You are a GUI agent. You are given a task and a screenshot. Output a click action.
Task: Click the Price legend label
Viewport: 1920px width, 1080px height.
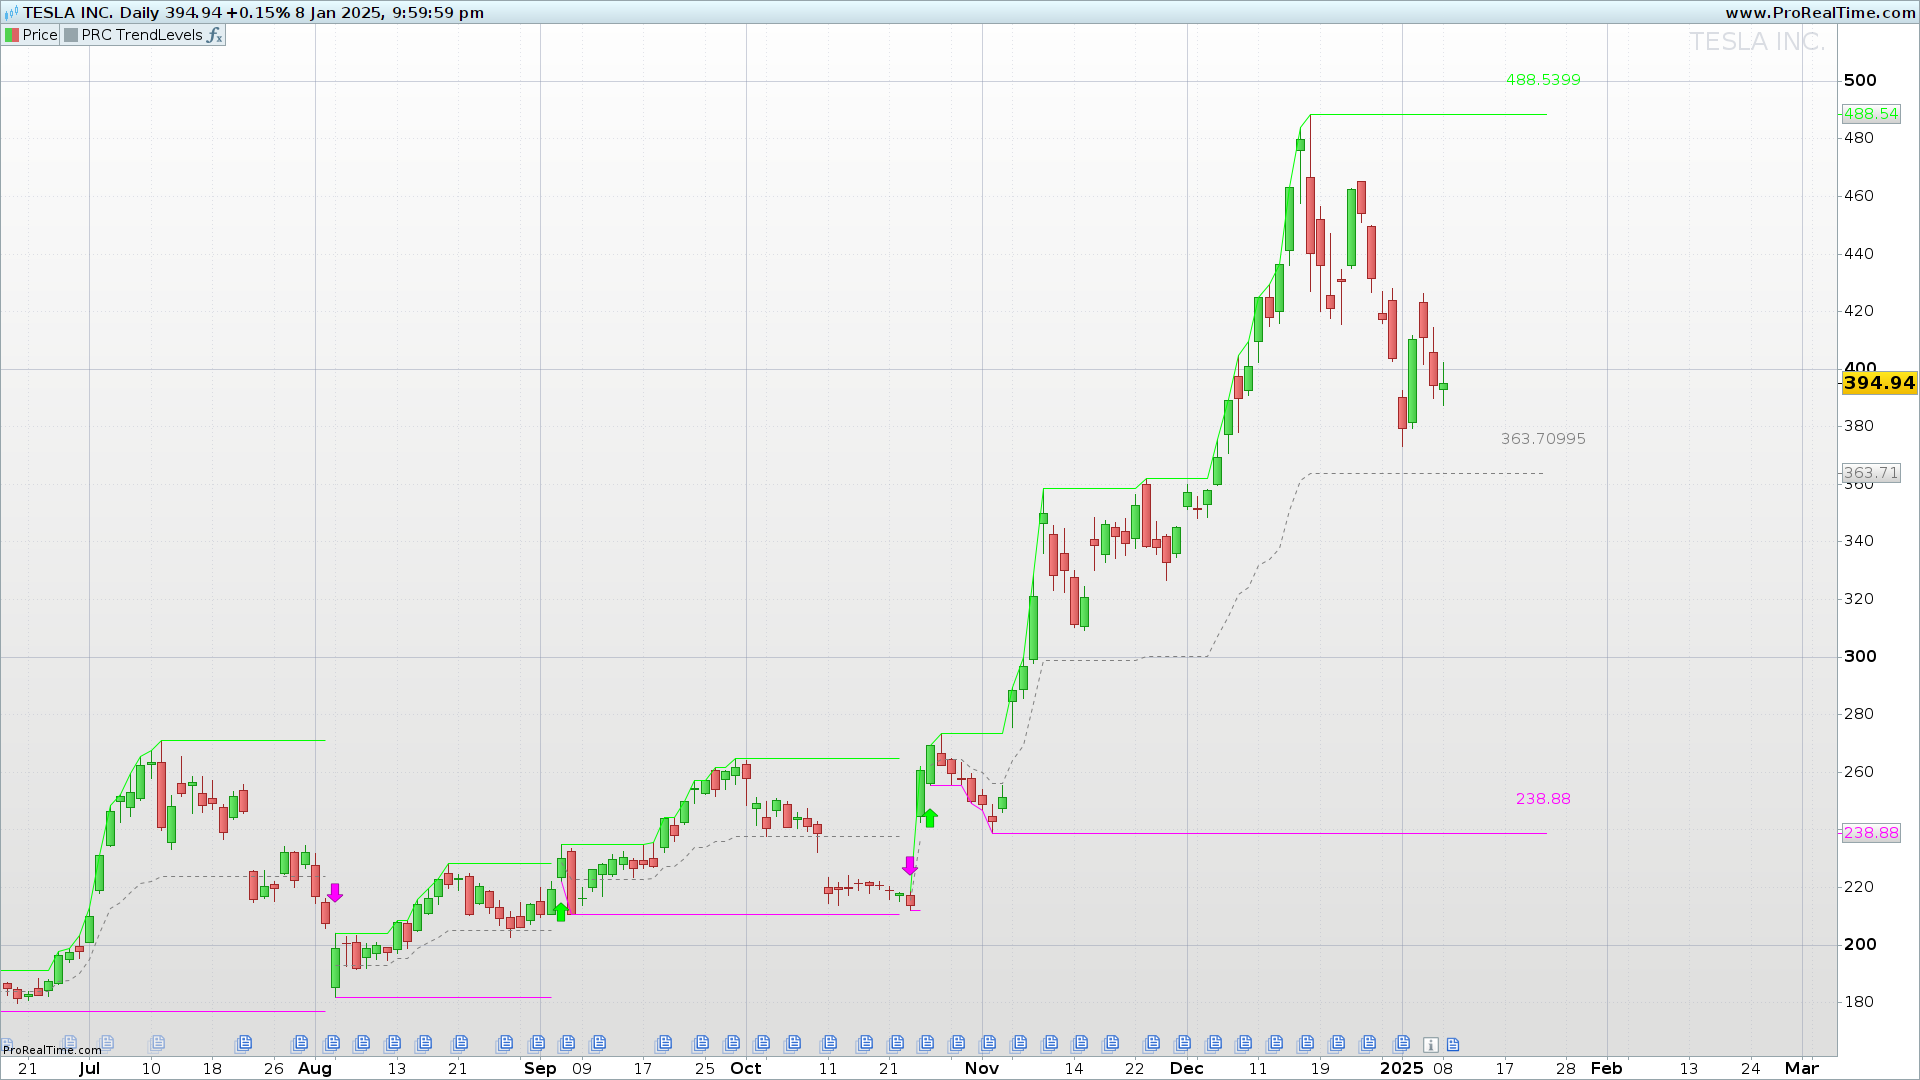pos(40,35)
